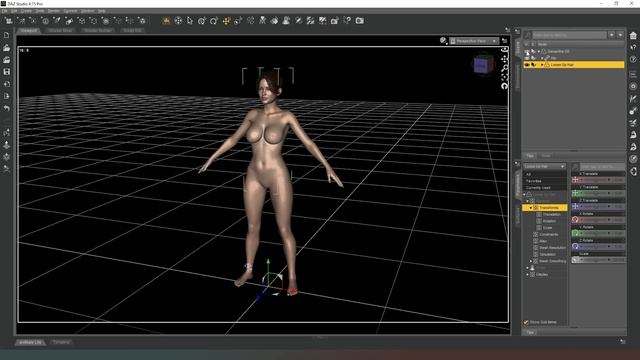Open the Perspective View camera dropdown
Screen dimensions: 640x360
[474, 41]
